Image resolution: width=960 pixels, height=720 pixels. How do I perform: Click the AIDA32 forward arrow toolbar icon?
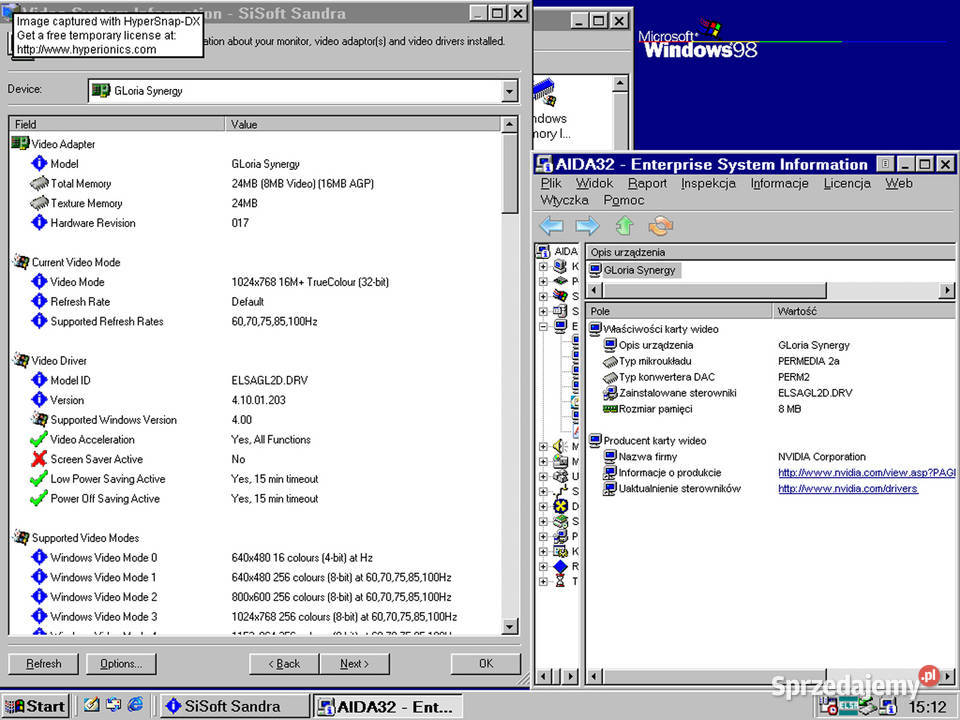tap(587, 226)
